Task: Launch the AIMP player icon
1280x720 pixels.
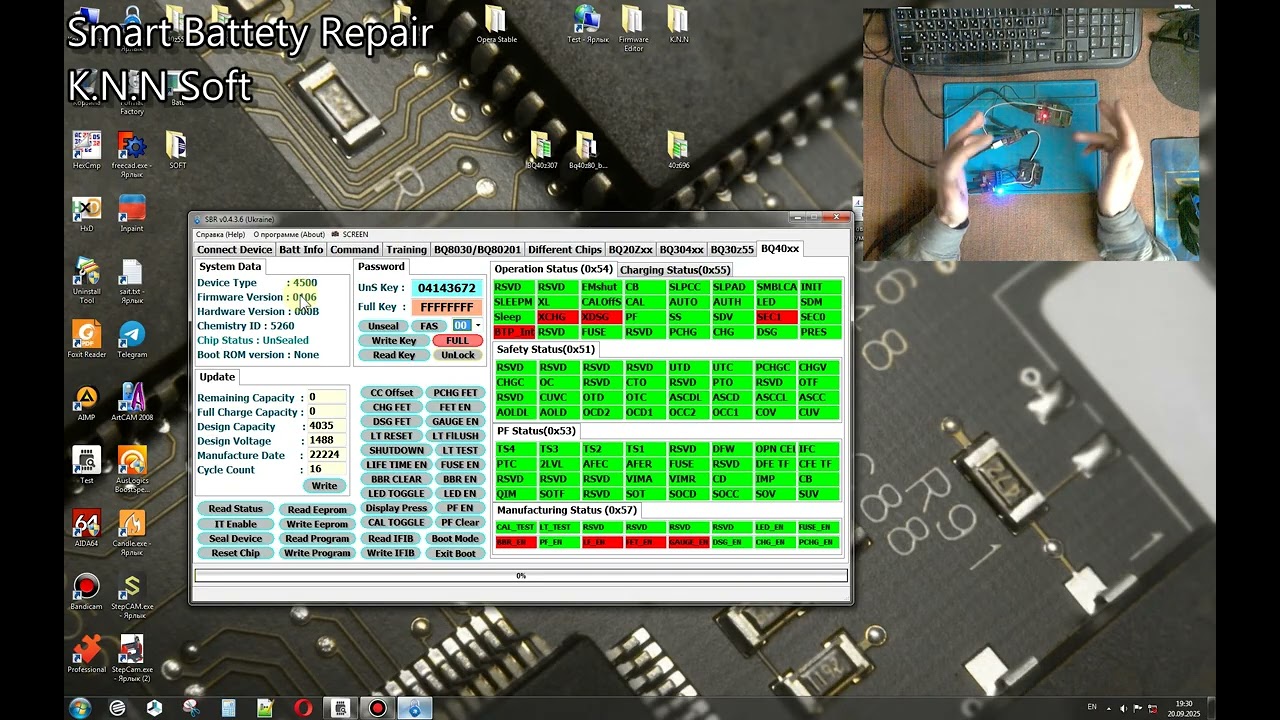Action: (x=87, y=402)
